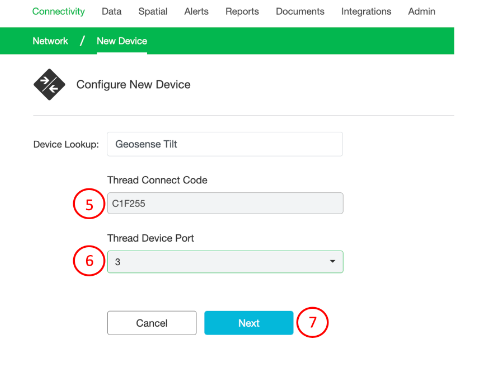Open the Data menu
Viewport: 495px width, 376px height.
point(111,12)
